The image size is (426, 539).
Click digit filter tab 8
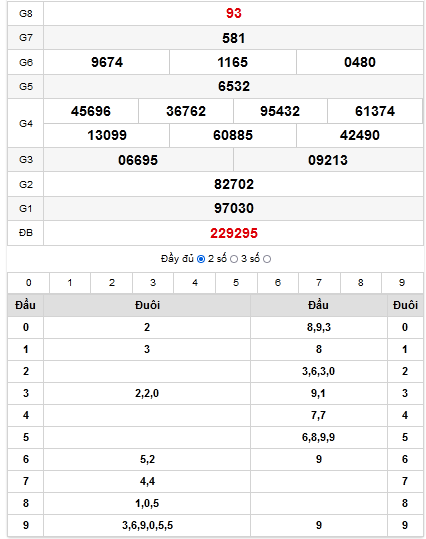coord(361,283)
